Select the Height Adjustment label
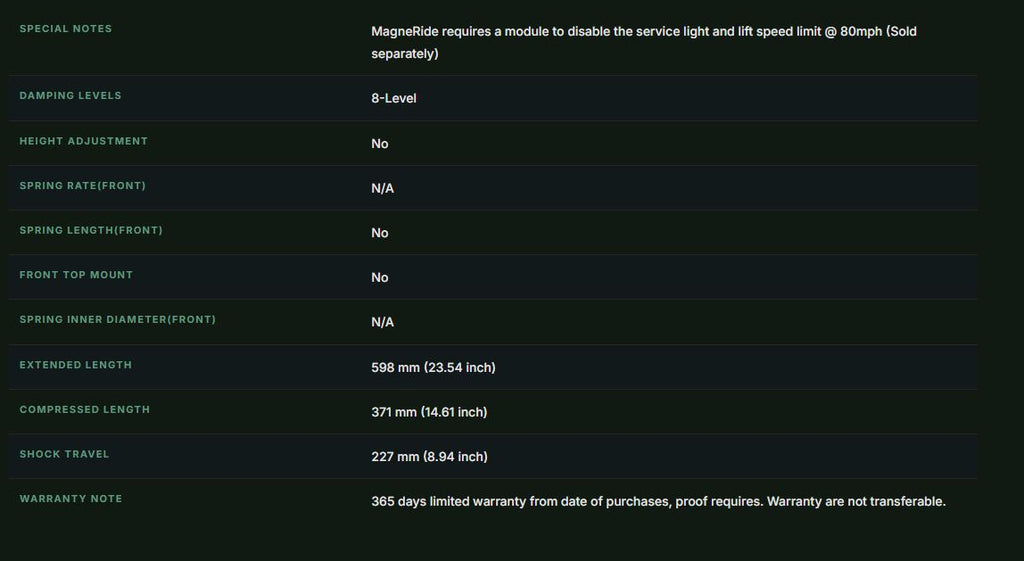This screenshot has width=1024, height=561. [x=84, y=141]
